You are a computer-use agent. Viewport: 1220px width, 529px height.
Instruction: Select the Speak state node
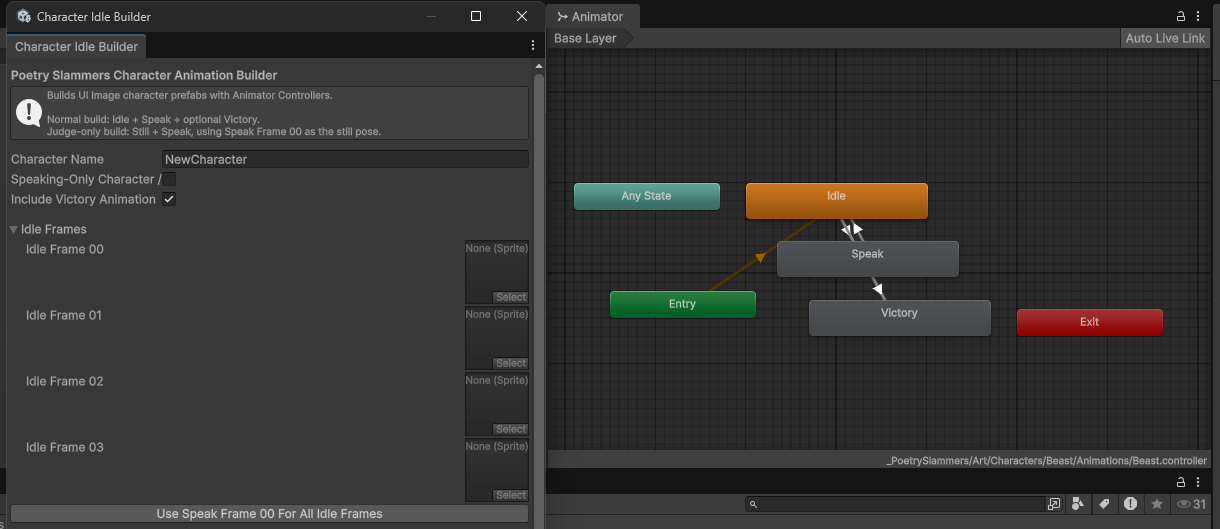[867, 258]
